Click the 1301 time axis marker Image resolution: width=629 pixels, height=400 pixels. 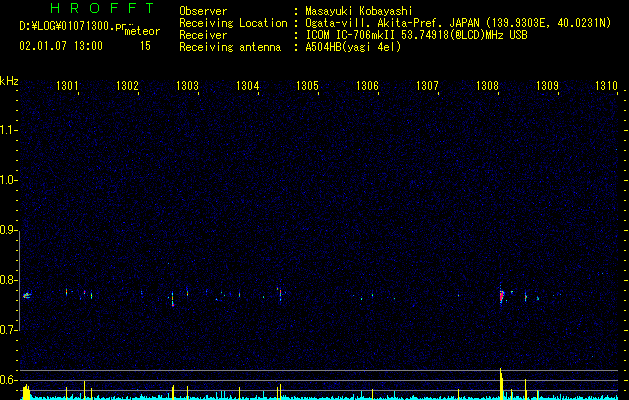tap(67, 85)
